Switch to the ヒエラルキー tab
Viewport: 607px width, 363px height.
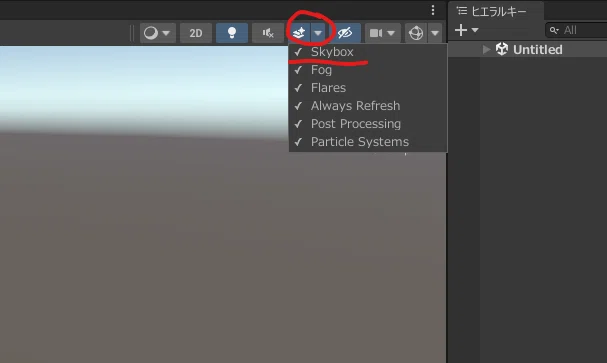[x=496, y=11]
